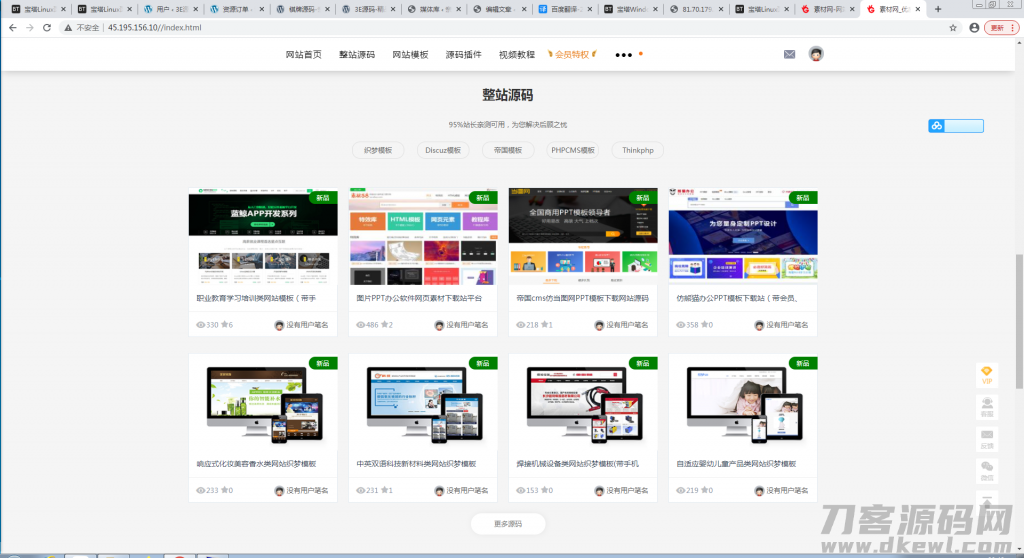The height and width of the screenshot is (558, 1024).
Task: Open 会员特权 in the navigation bar
Action: point(573,54)
